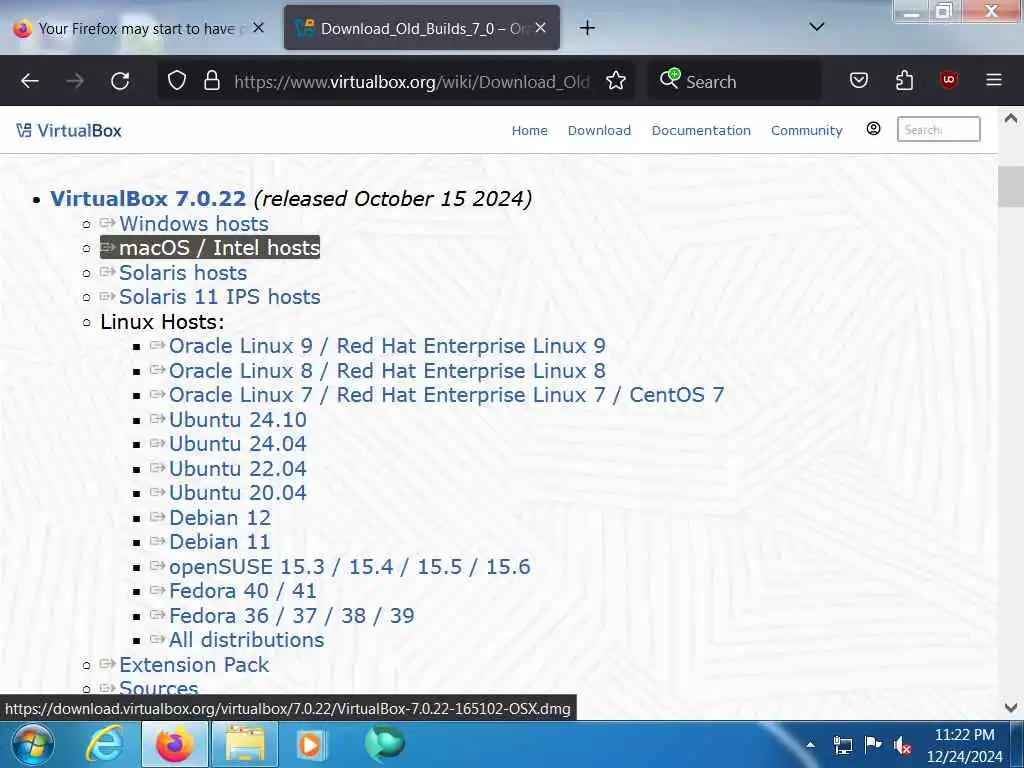Show site security info via padlock icon
The image size is (1024, 768).
point(212,81)
